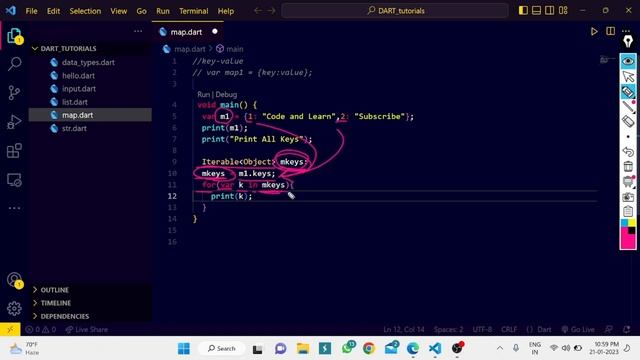
Task: Open the Terminal menu
Action: click(x=193, y=11)
